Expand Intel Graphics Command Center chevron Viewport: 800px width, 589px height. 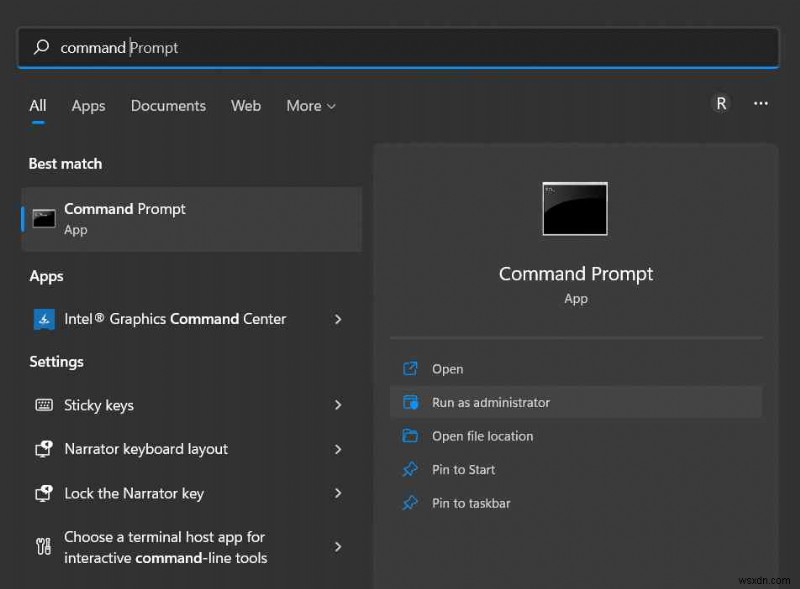click(338, 319)
